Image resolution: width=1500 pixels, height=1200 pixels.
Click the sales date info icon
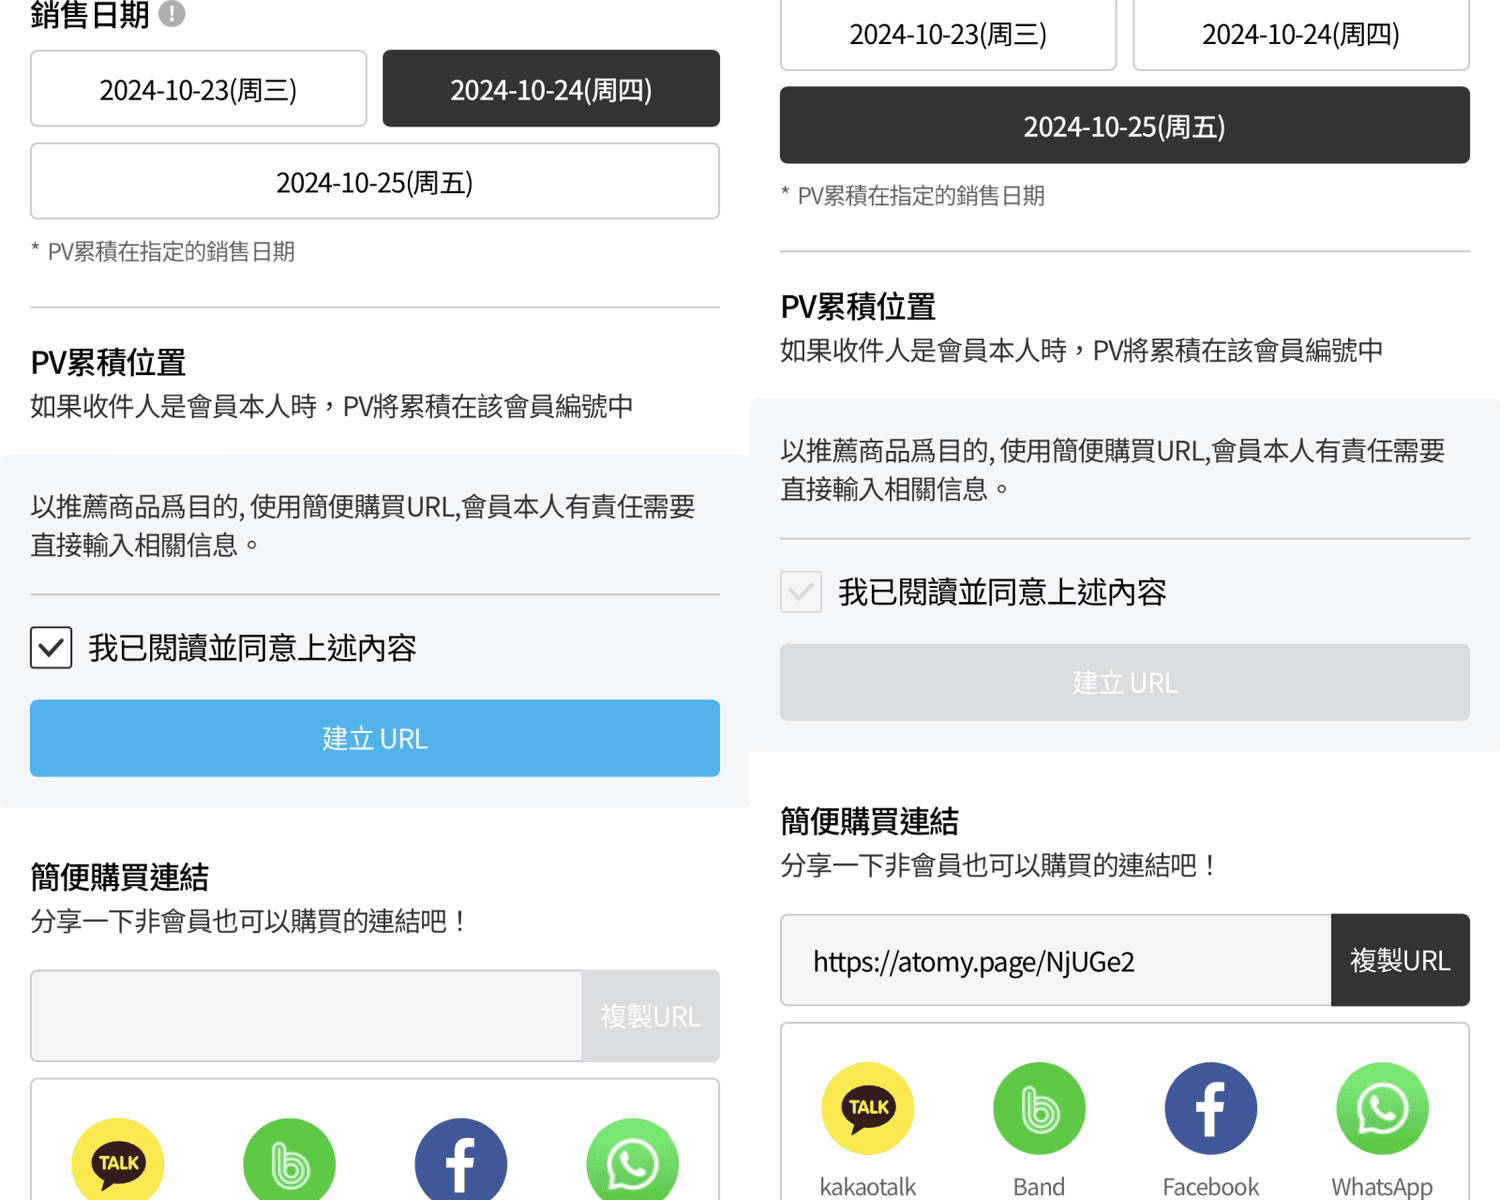(x=172, y=13)
